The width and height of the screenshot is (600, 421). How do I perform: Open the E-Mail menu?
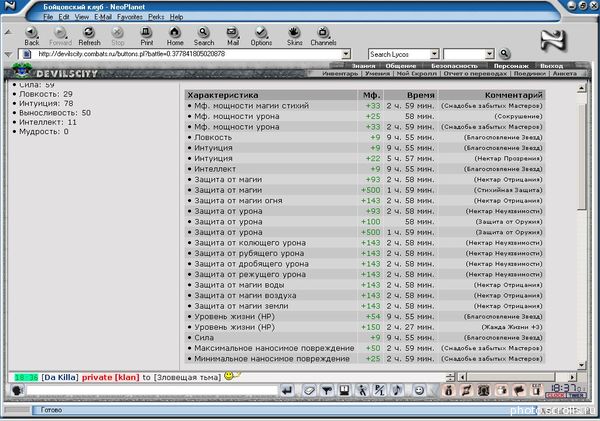coord(103,17)
